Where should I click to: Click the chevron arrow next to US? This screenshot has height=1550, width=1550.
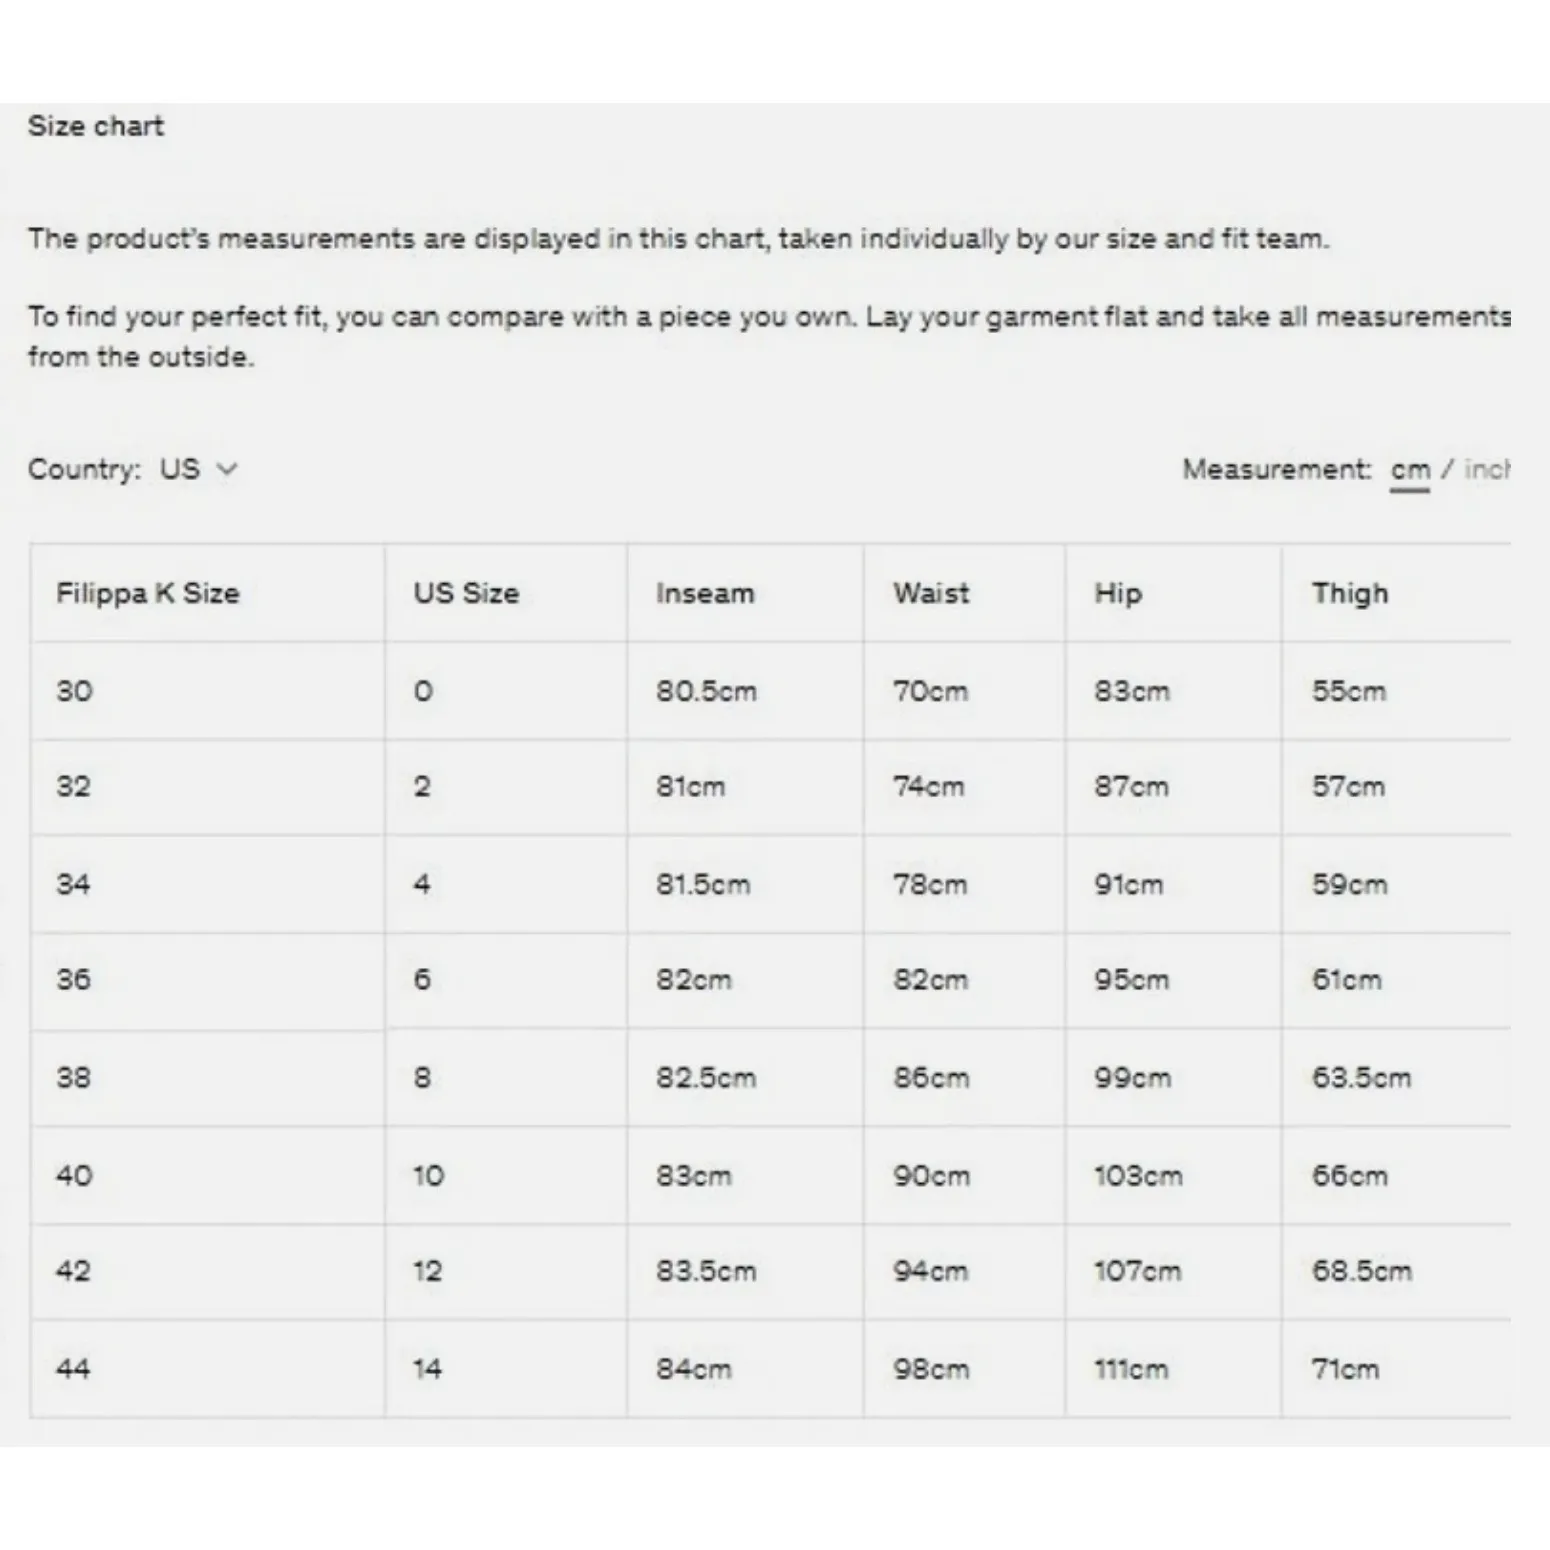point(227,469)
